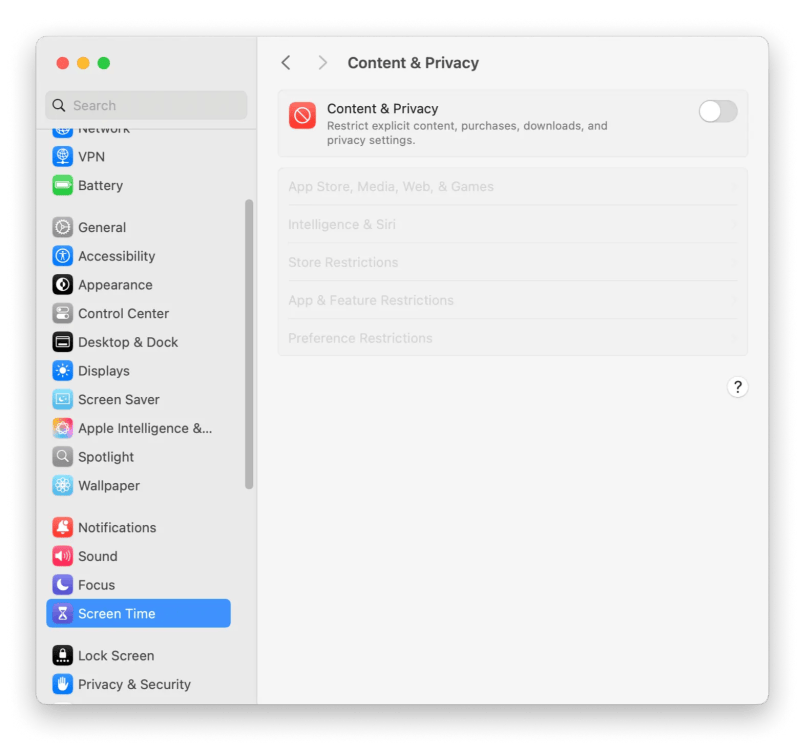Click the Sound speaker icon
The height and width of the screenshot is (753, 799).
(x=62, y=556)
